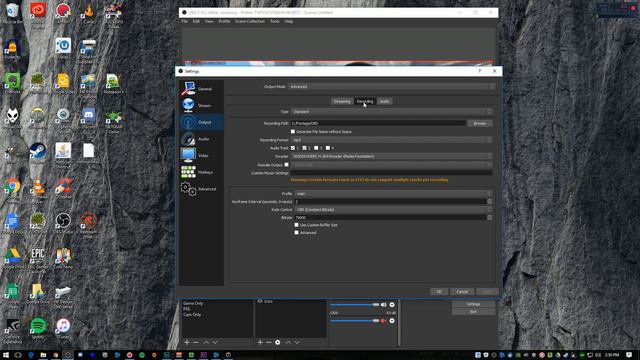
Task: Open the Steam desktop shortcut
Action: point(38,152)
